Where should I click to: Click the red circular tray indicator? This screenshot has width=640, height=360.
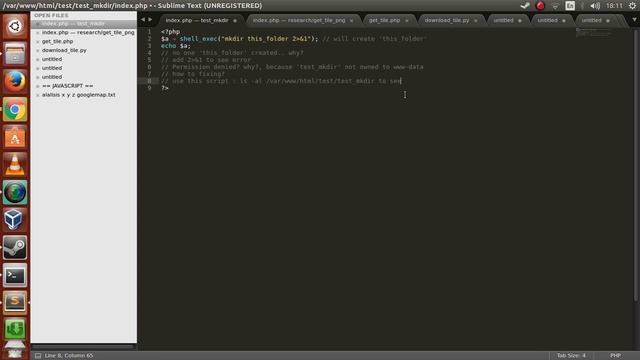click(540, 6)
